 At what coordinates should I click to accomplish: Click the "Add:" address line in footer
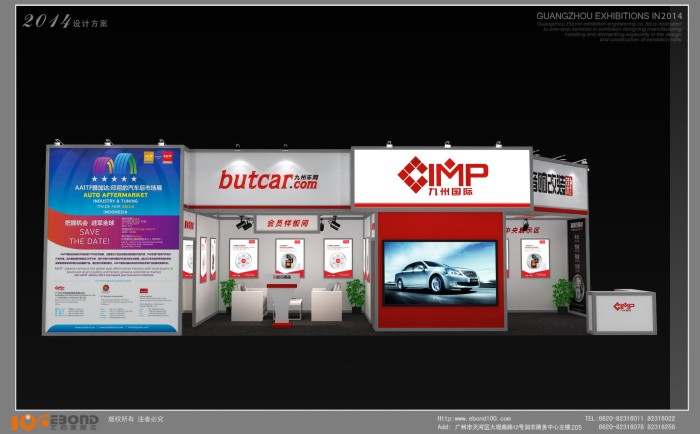pyautogui.click(x=509, y=427)
